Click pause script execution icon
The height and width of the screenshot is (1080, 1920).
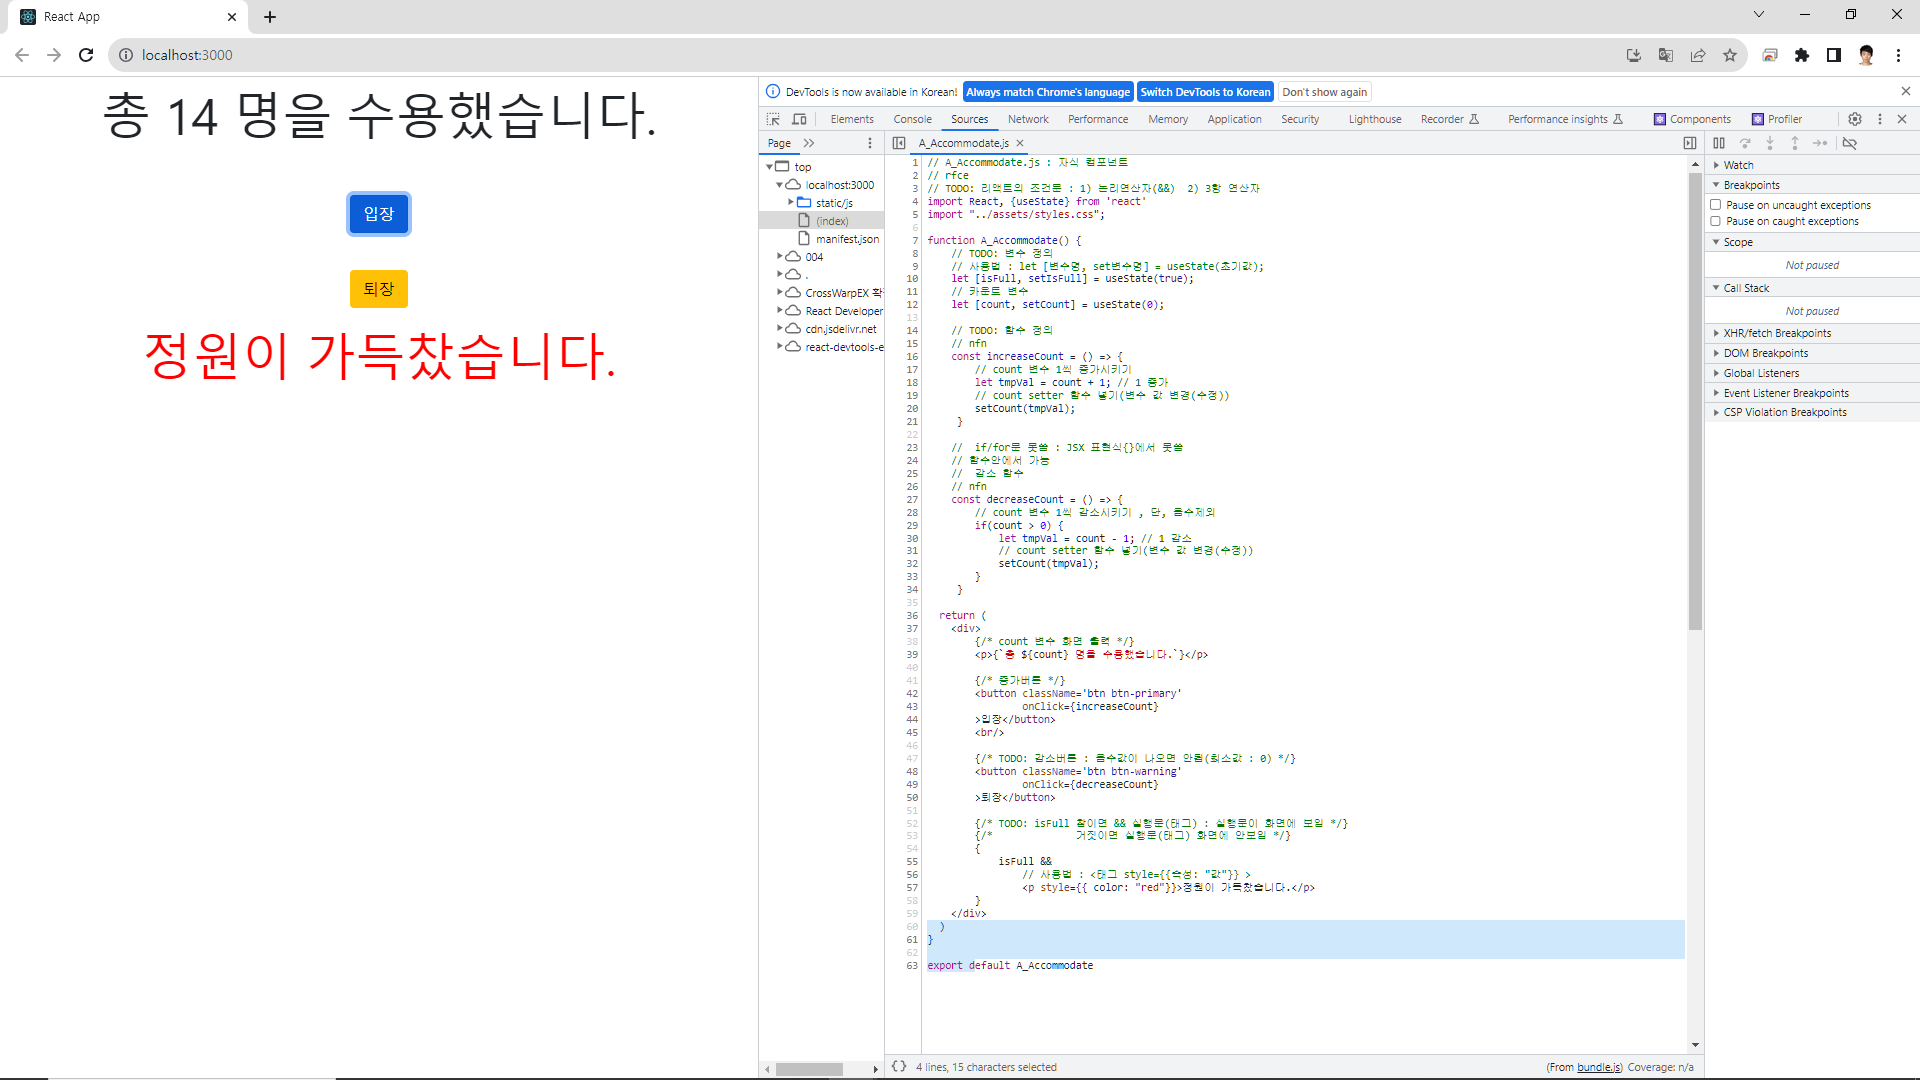point(1719,143)
